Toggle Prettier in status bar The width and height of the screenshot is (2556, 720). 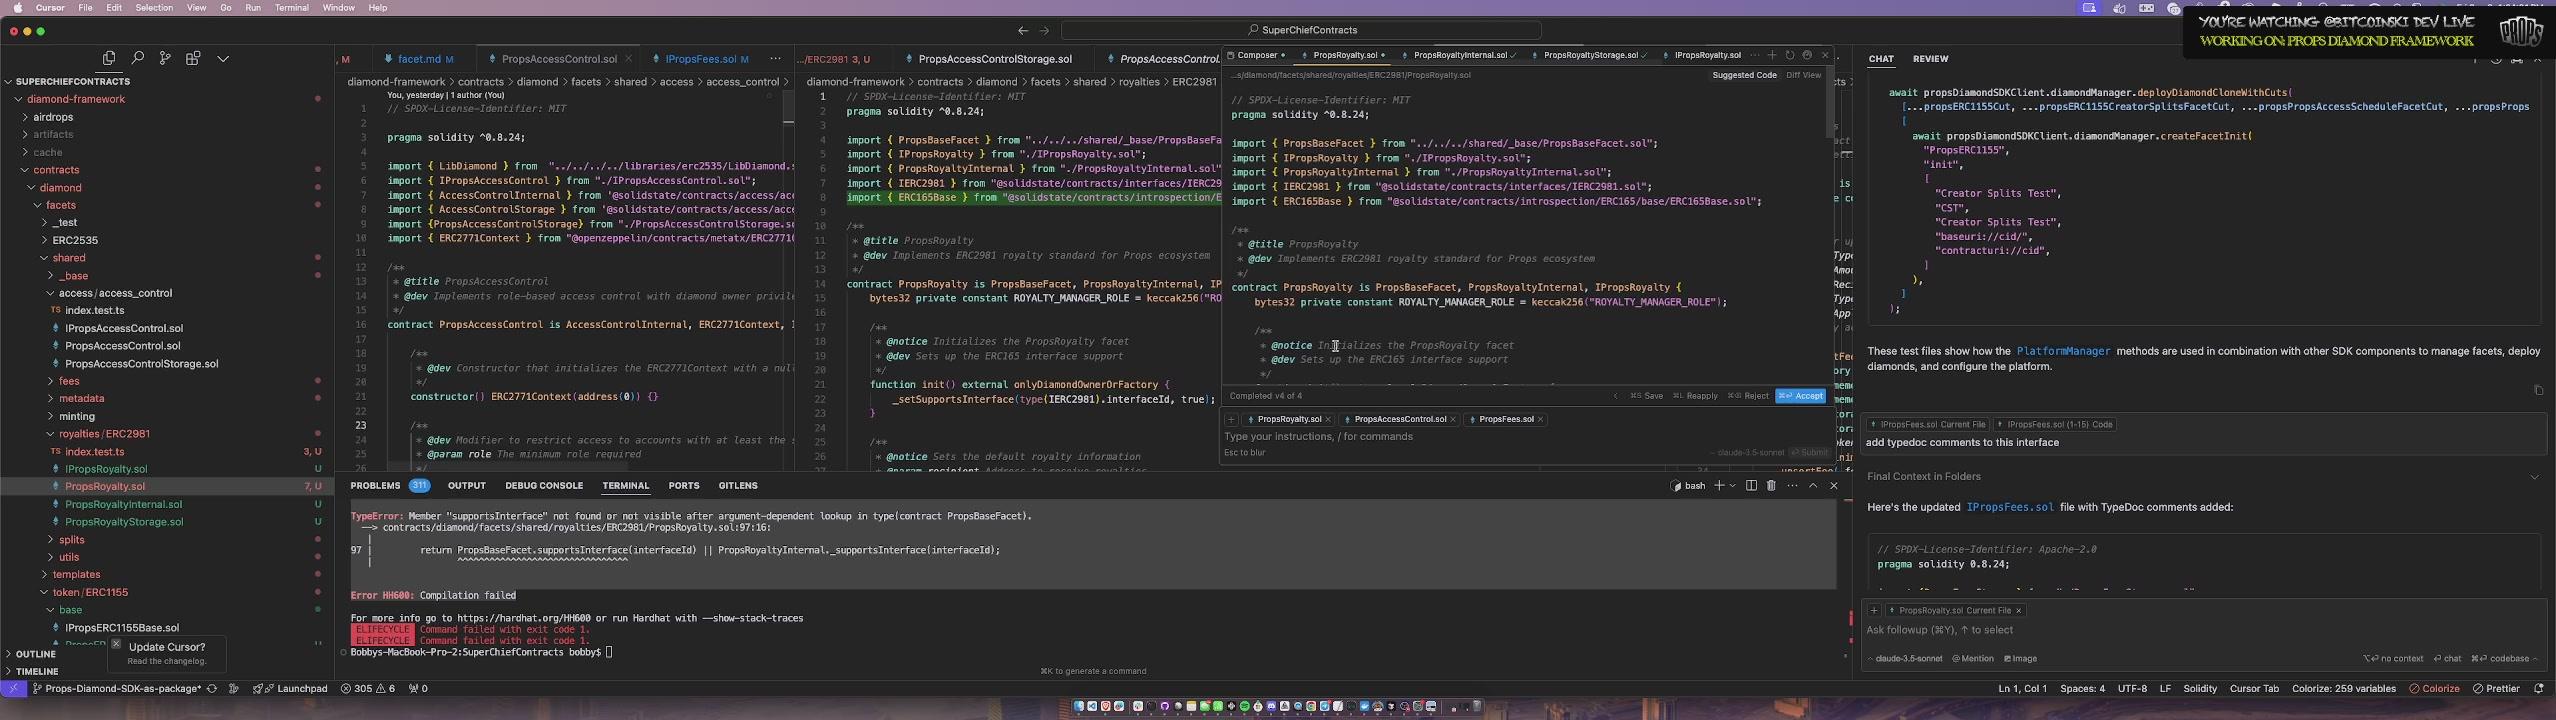(2496, 689)
